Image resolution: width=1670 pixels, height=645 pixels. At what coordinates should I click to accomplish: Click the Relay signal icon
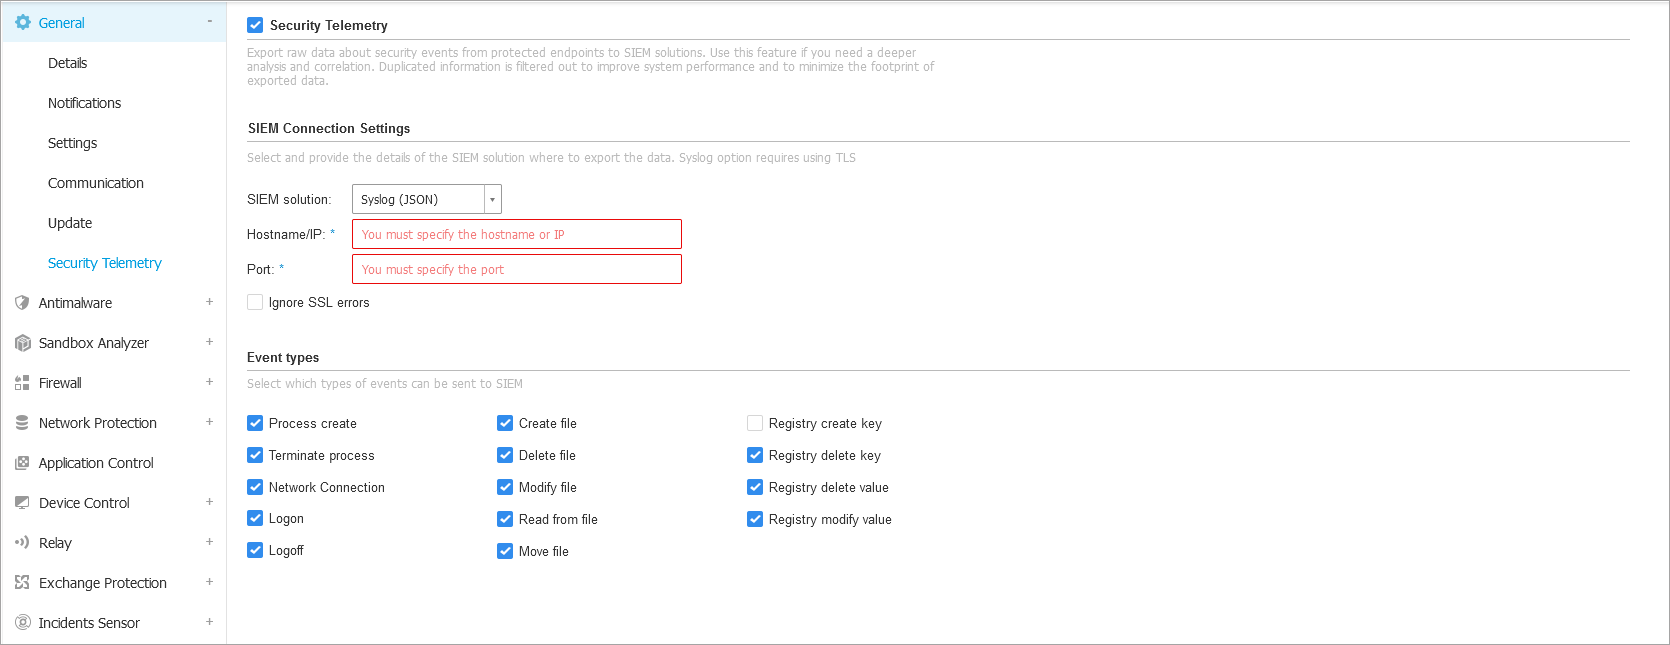[x=22, y=543]
